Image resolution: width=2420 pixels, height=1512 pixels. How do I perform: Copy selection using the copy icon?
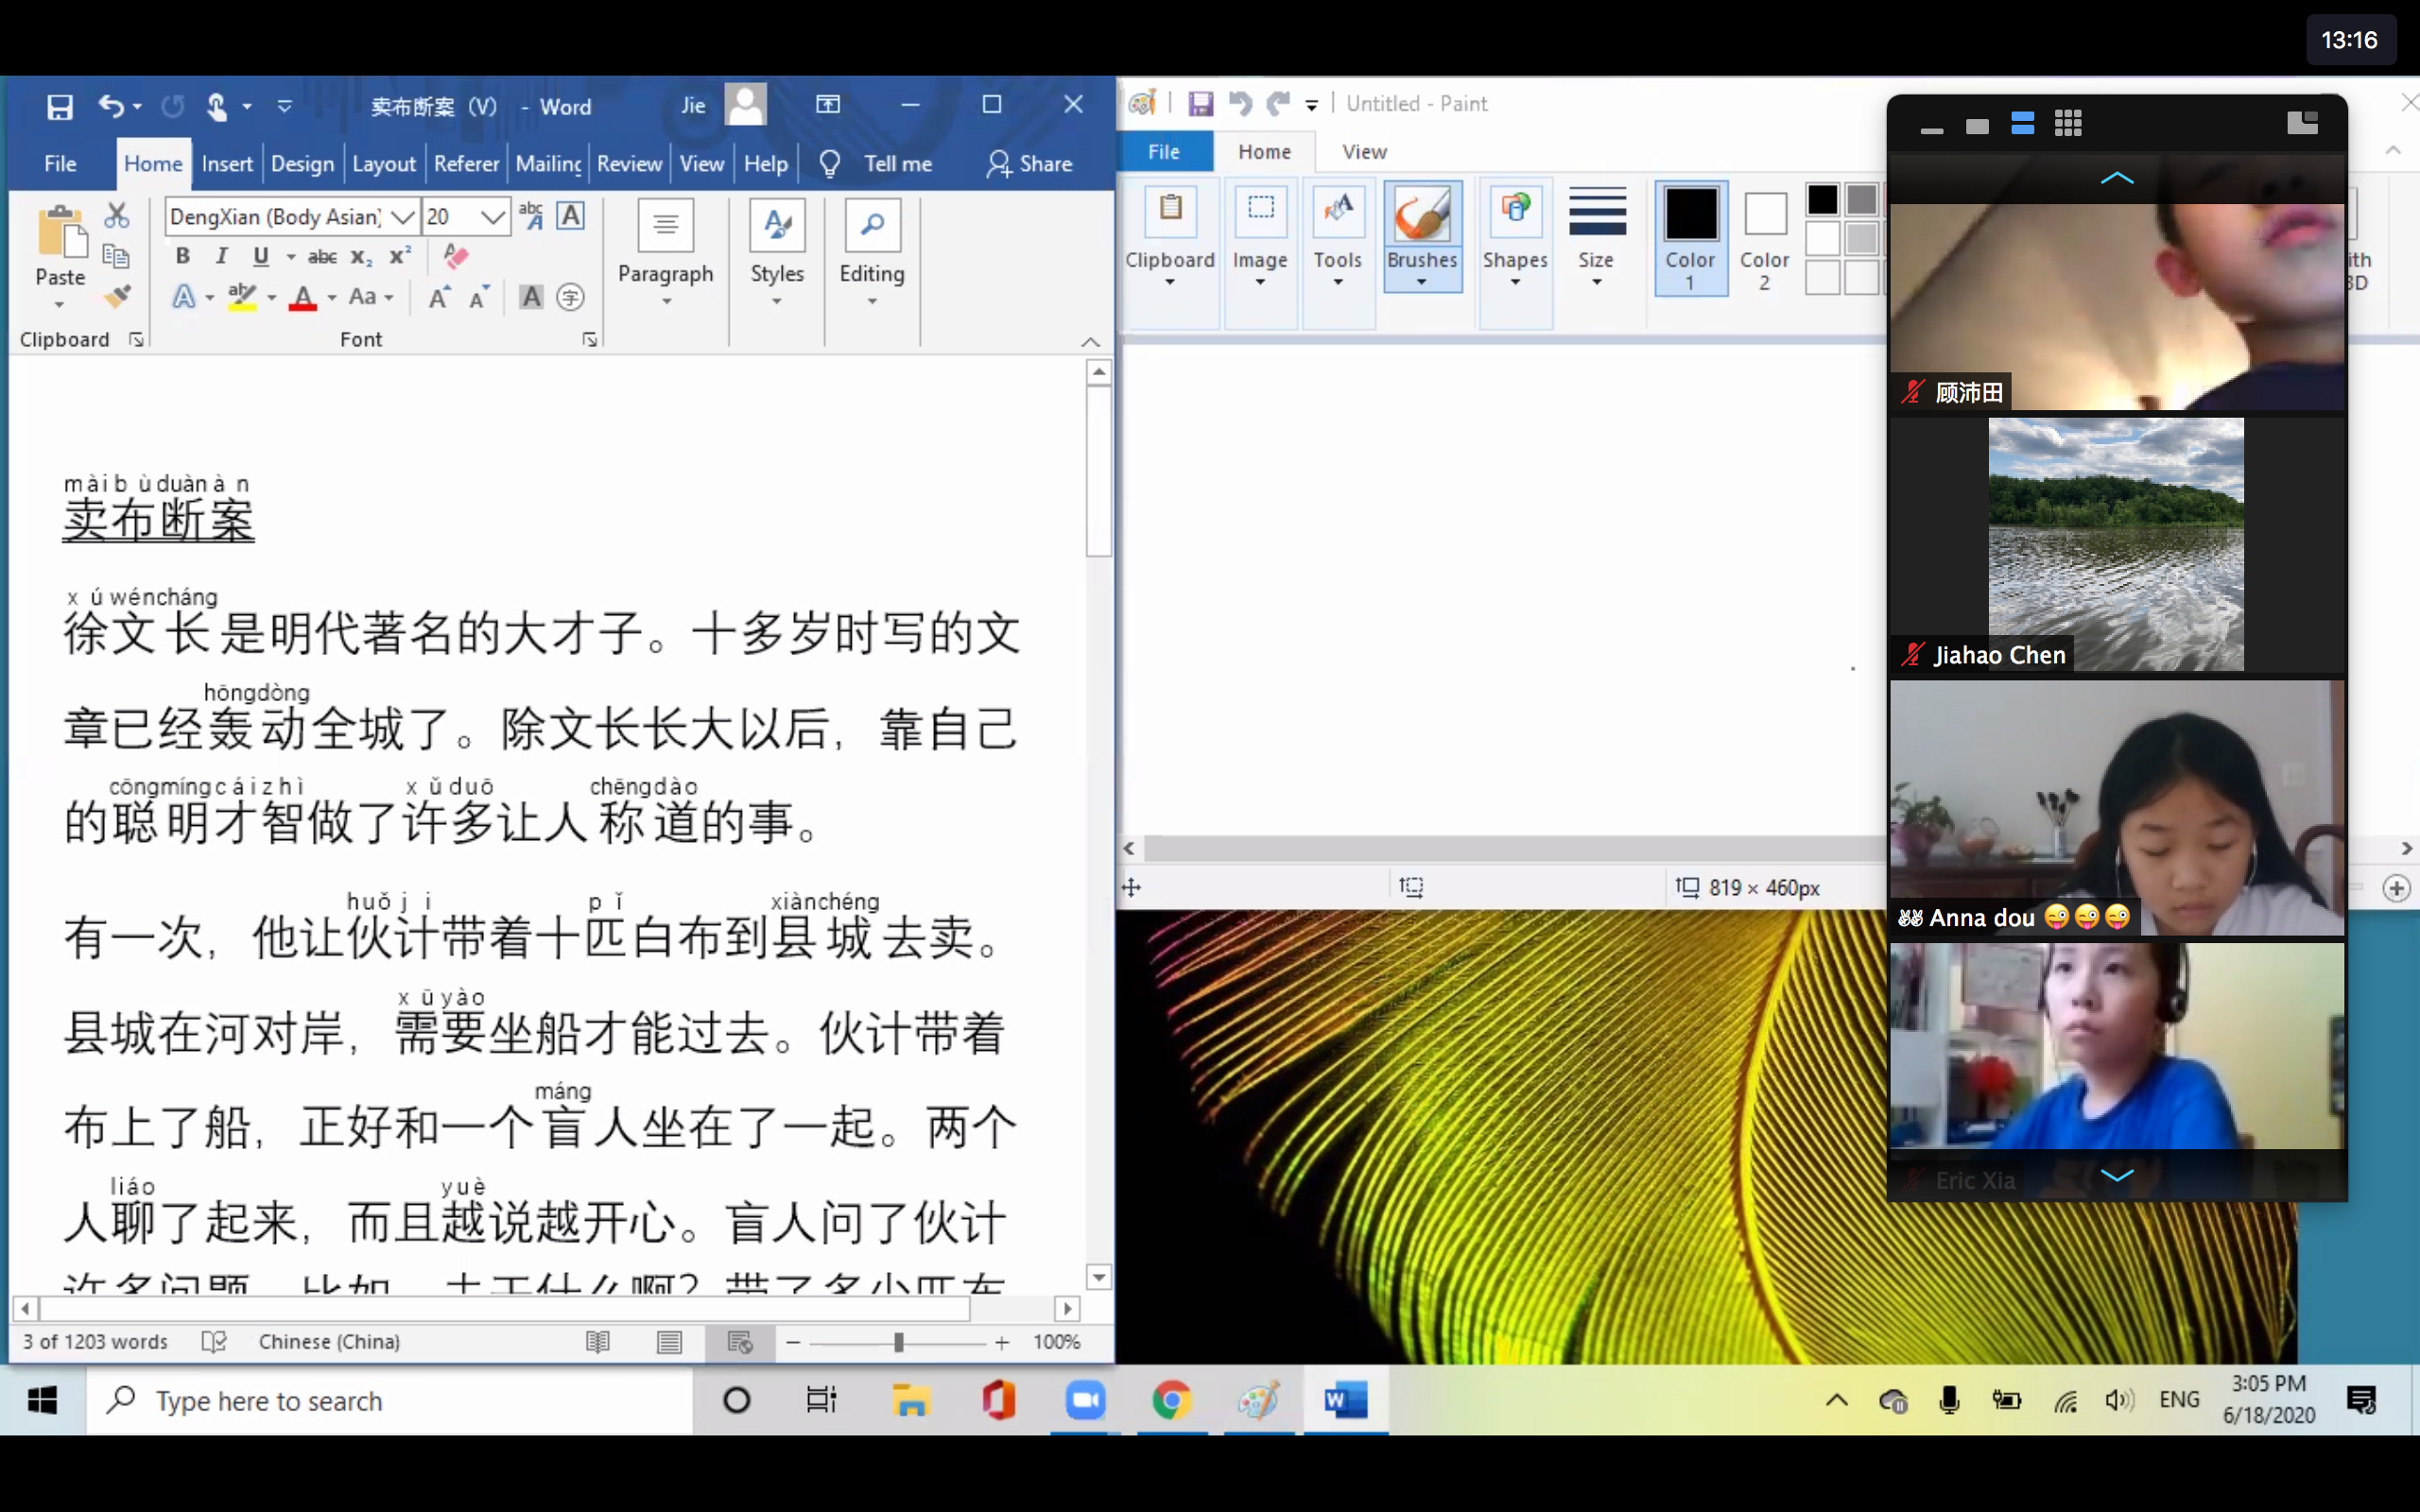click(x=117, y=256)
